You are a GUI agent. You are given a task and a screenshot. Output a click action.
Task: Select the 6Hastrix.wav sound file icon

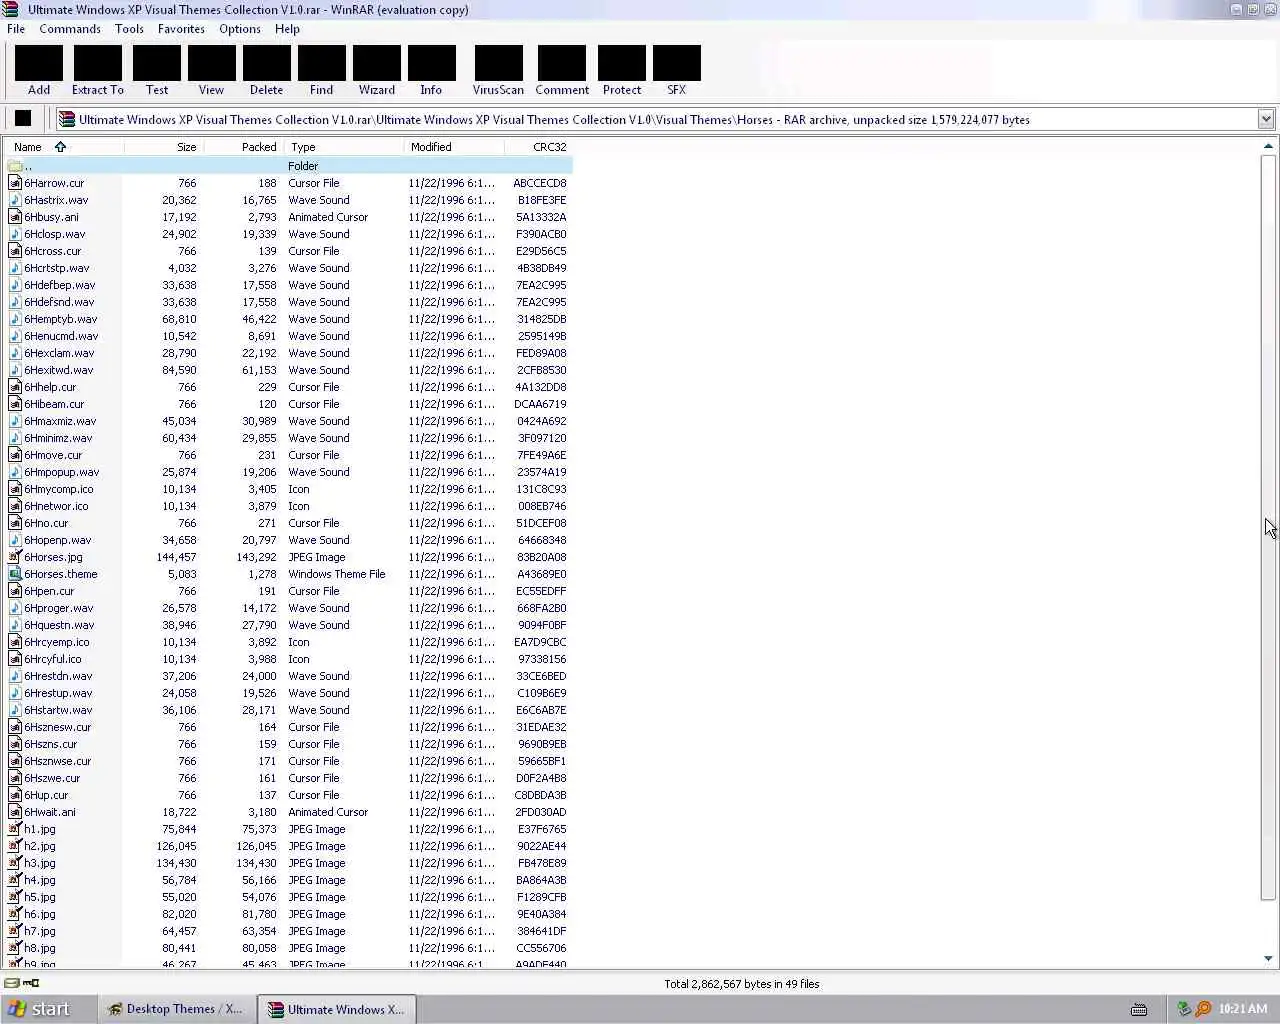point(15,200)
